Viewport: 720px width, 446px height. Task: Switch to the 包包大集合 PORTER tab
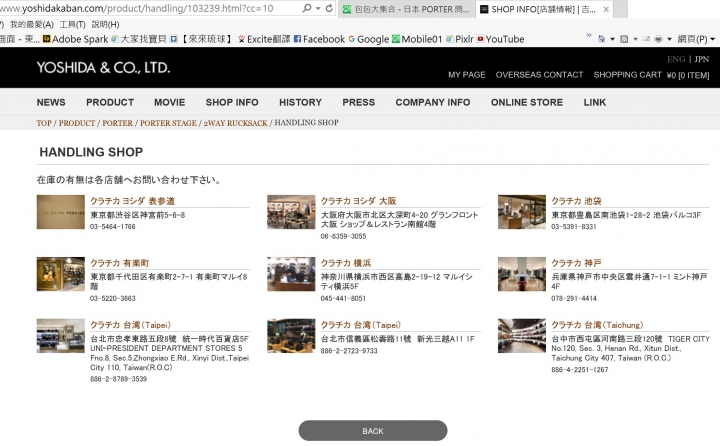(407, 9)
